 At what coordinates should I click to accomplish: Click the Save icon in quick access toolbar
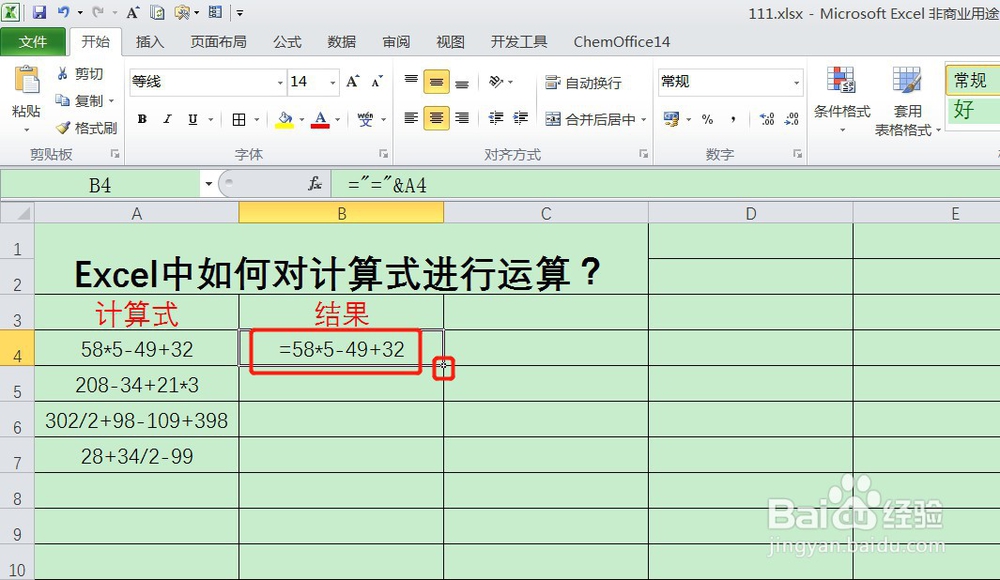(x=40, y=12)
